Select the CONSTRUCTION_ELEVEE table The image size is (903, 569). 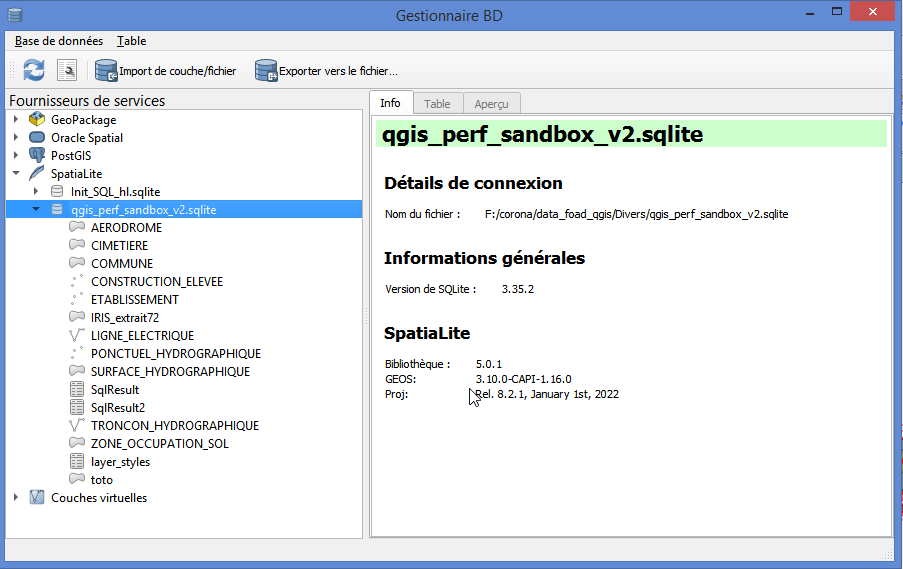coord(157,282)
